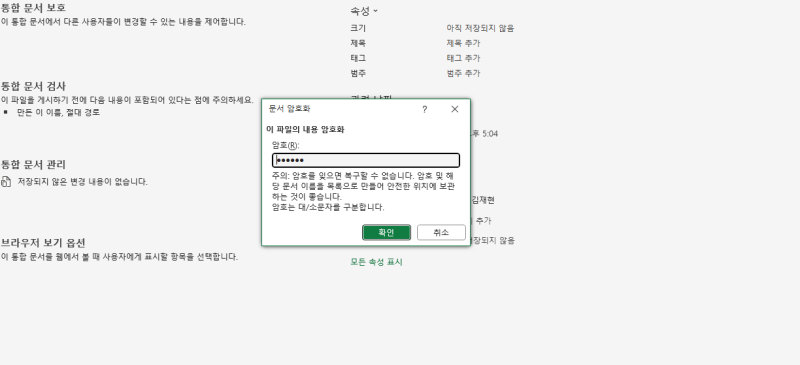
Task: Click the 브라우저 보기 옵션 heading
Action: click(x=42, y=242)
